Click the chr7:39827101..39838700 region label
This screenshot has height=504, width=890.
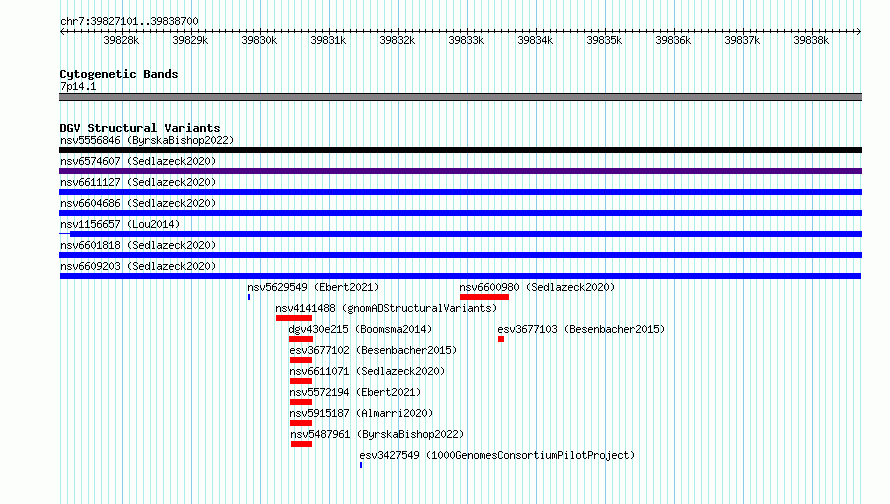coord(129,22)
